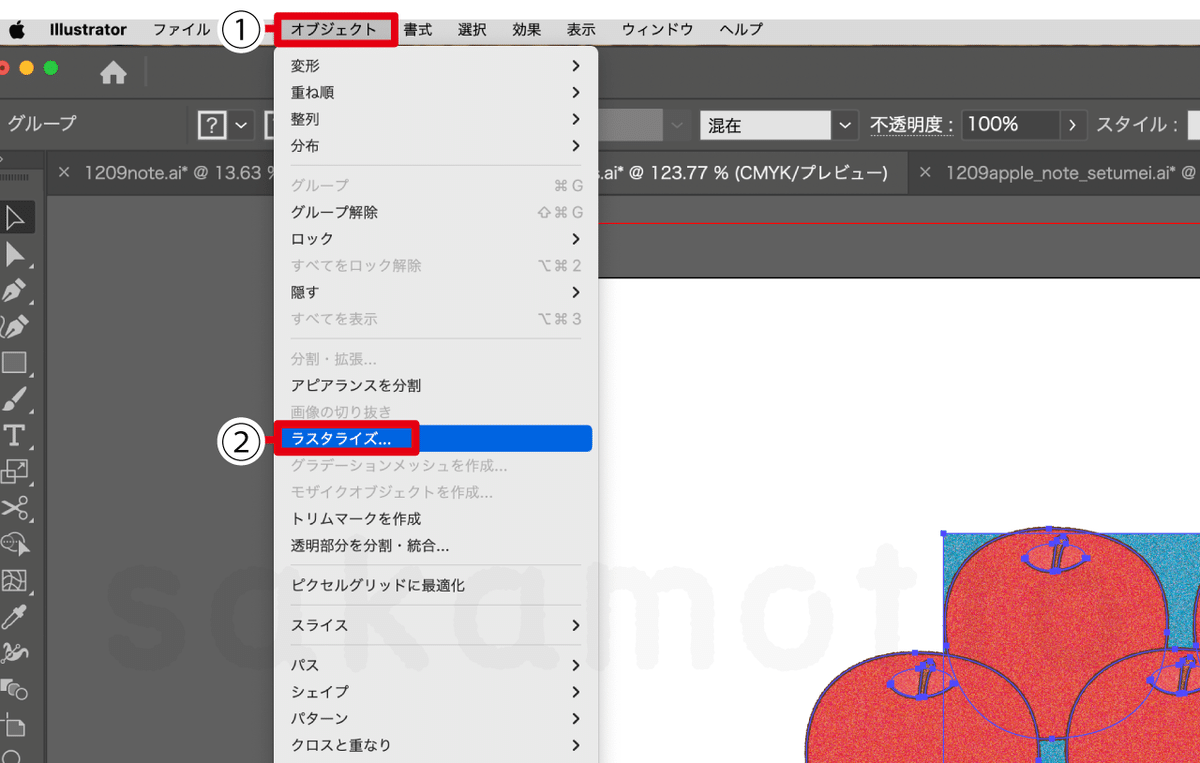Click the オブジェクト menu in menu bar

point(334,29)
